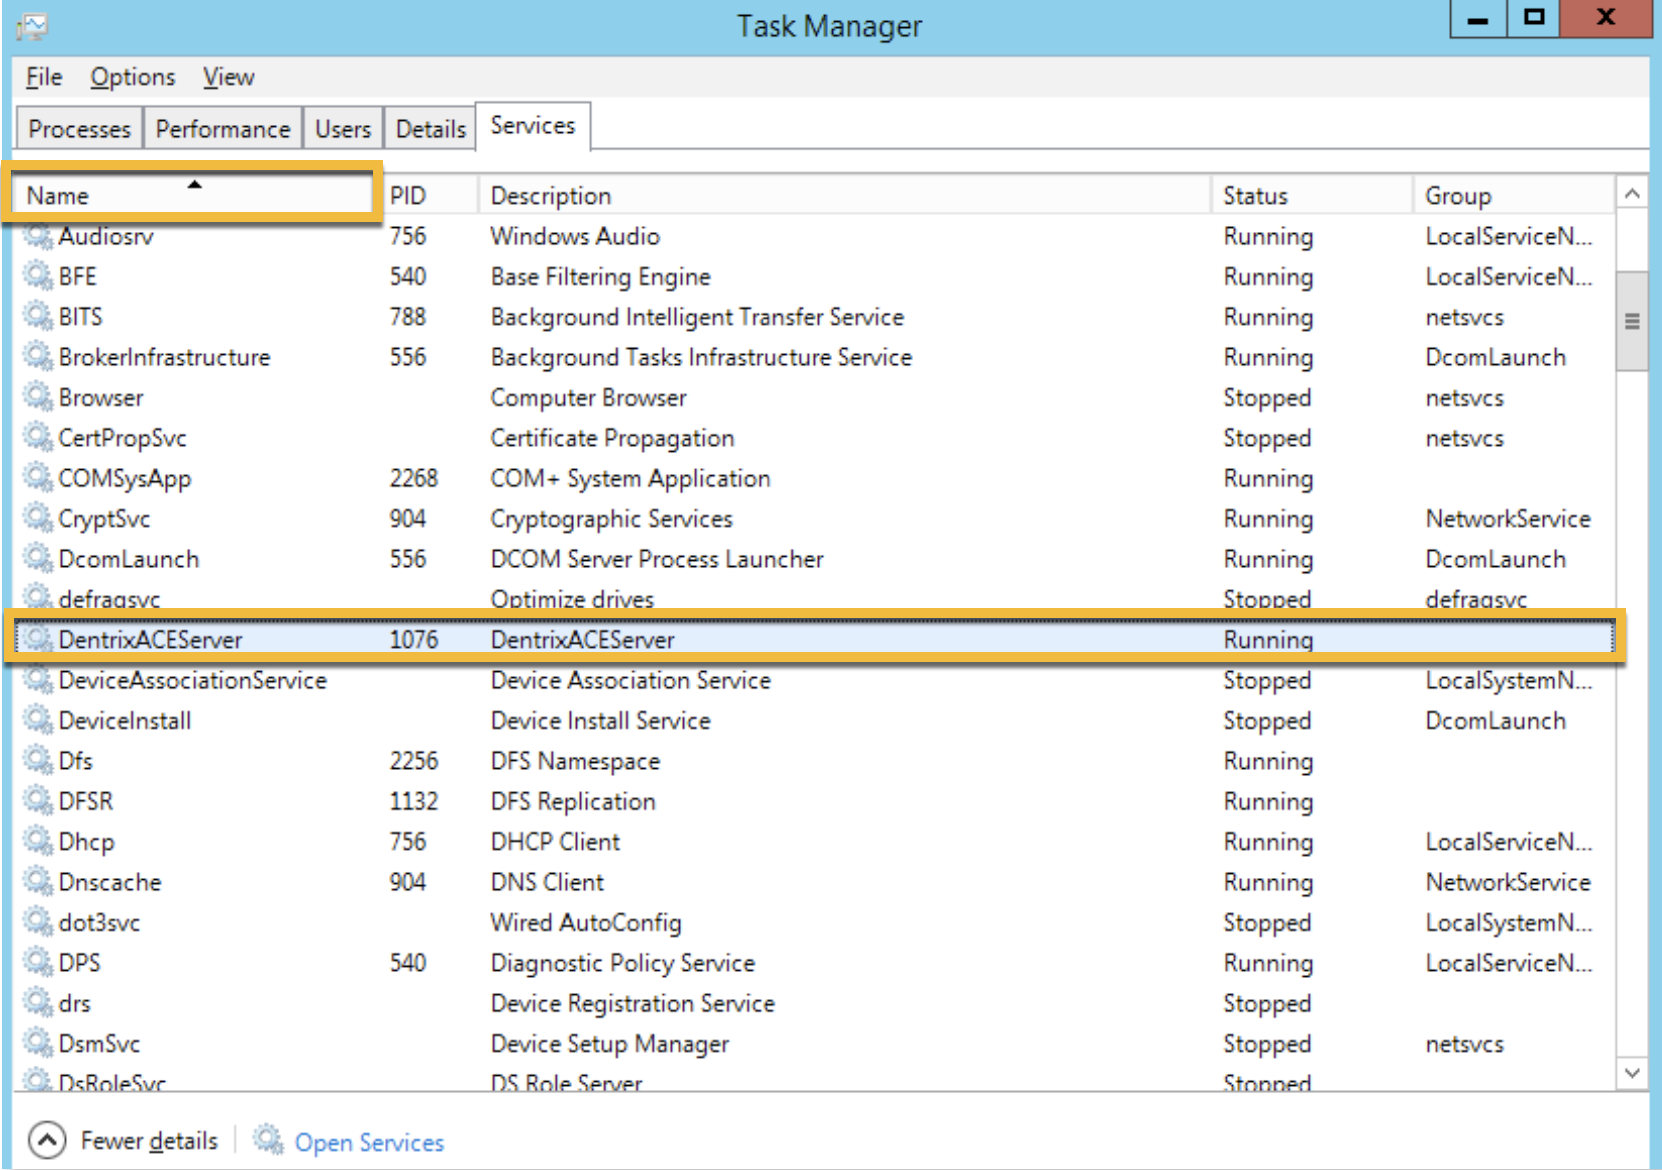
Task: Click the gear icon for Dnscache
Action: tap(38, 881)
